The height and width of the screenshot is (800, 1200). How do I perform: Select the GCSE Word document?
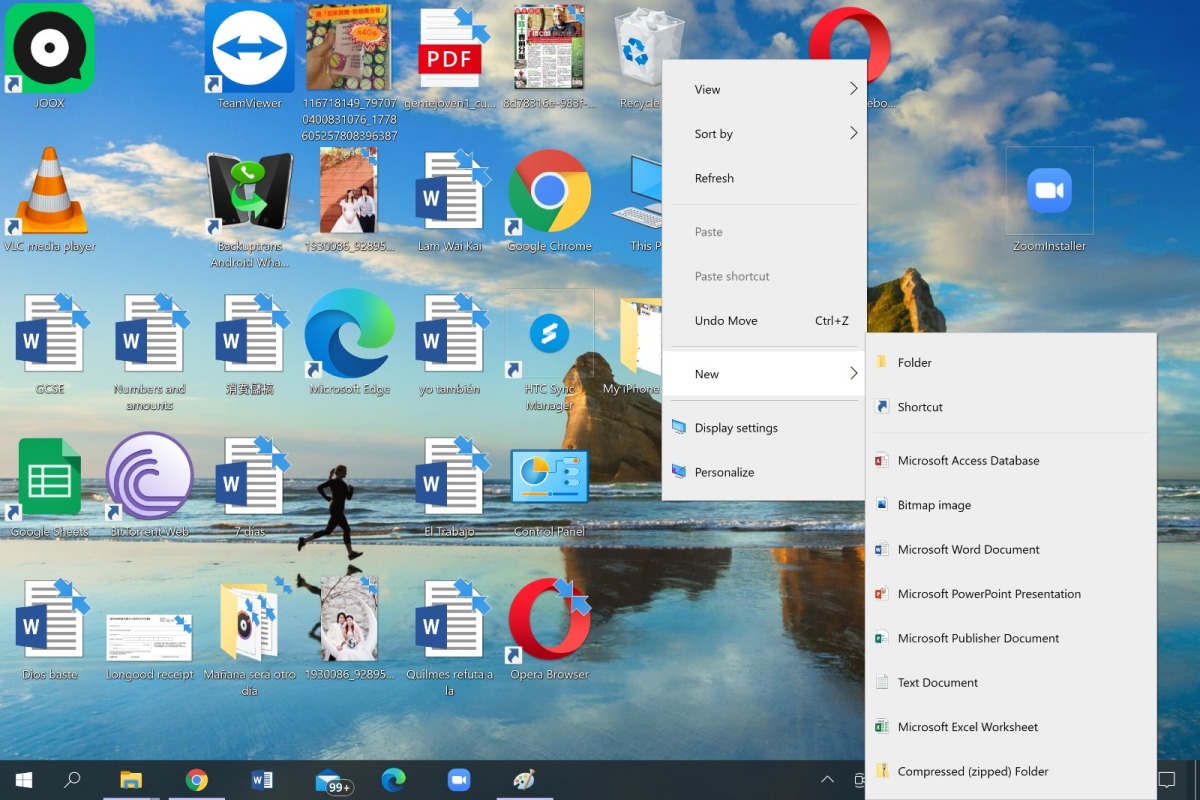click(50, 343)
